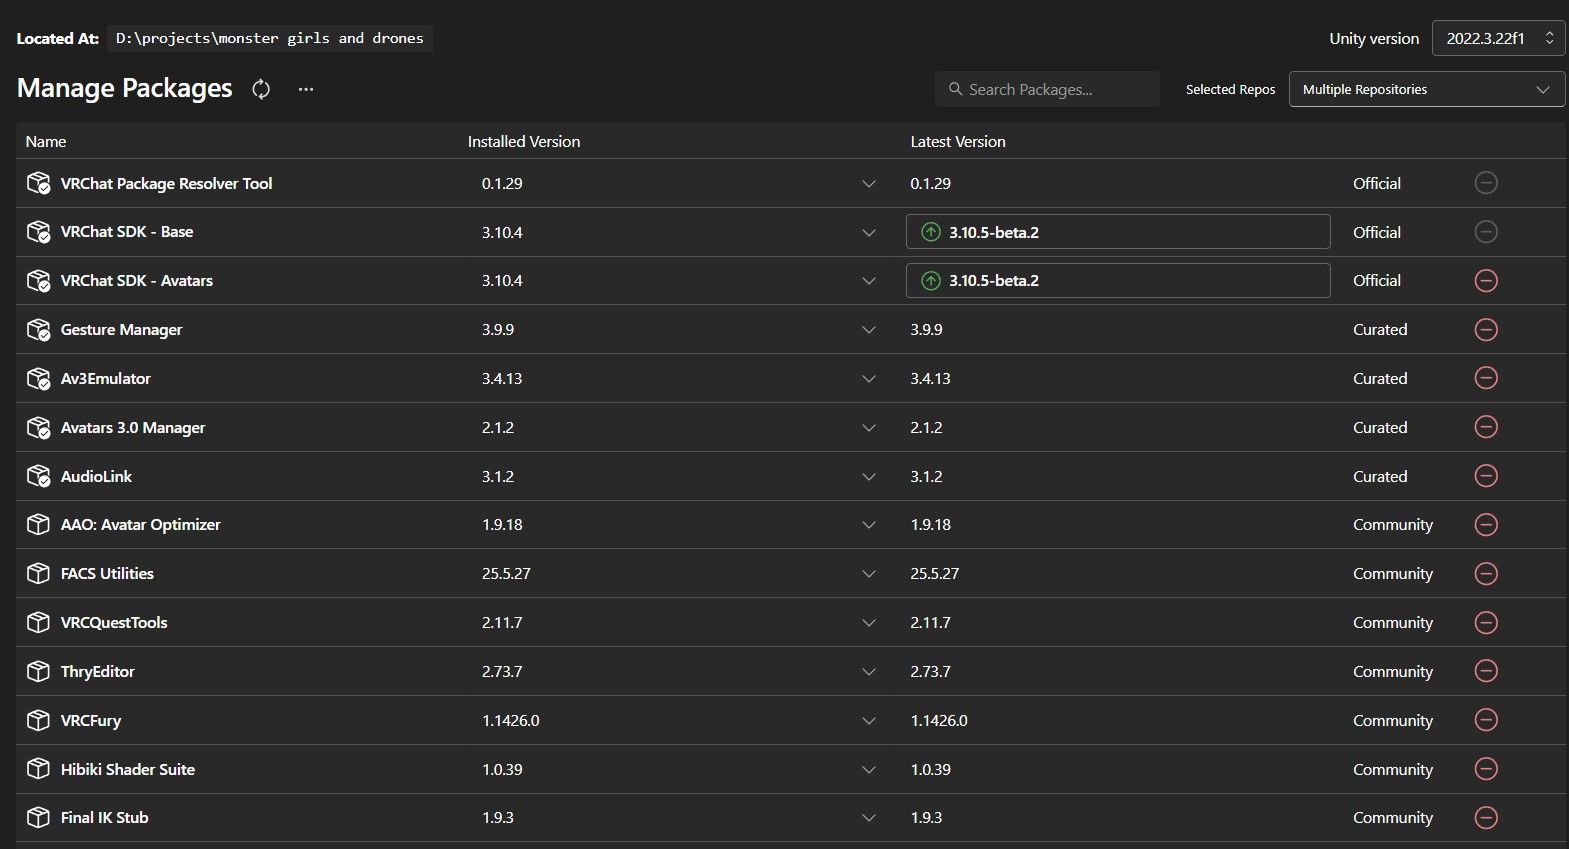
Task: Select the Av3Emulator package name
Action: (x=106, y=379)
